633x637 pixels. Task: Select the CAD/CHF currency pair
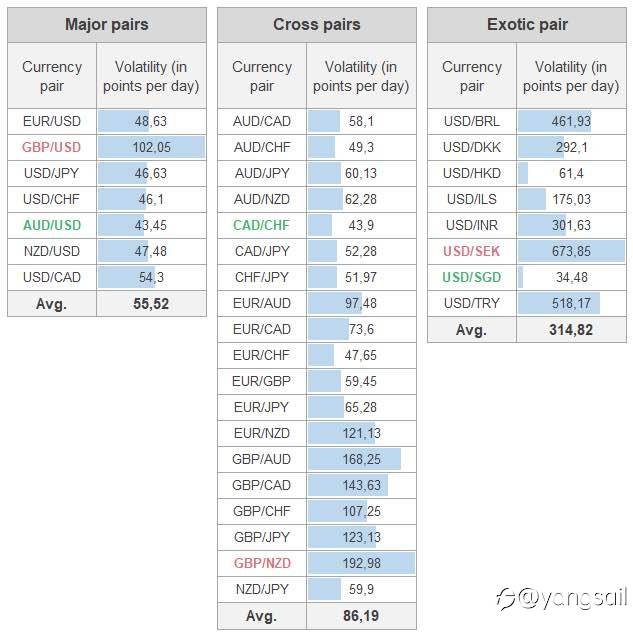pyautogui.click(x=261, y=225)
